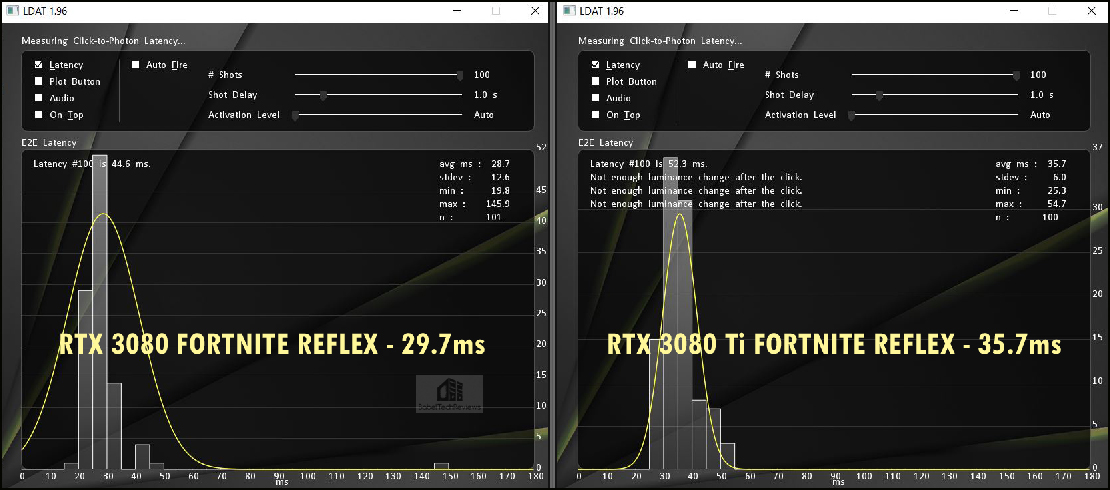This screenshot has height=490, width=1110.
Task: Click # Shots value 100 in left window
Action: [481, 75]
